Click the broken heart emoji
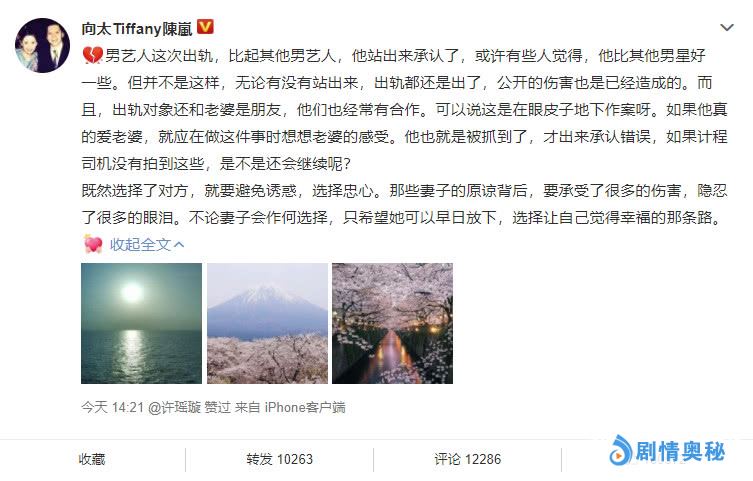The width and height of the screenshot is (753, 481). point(92,56)
